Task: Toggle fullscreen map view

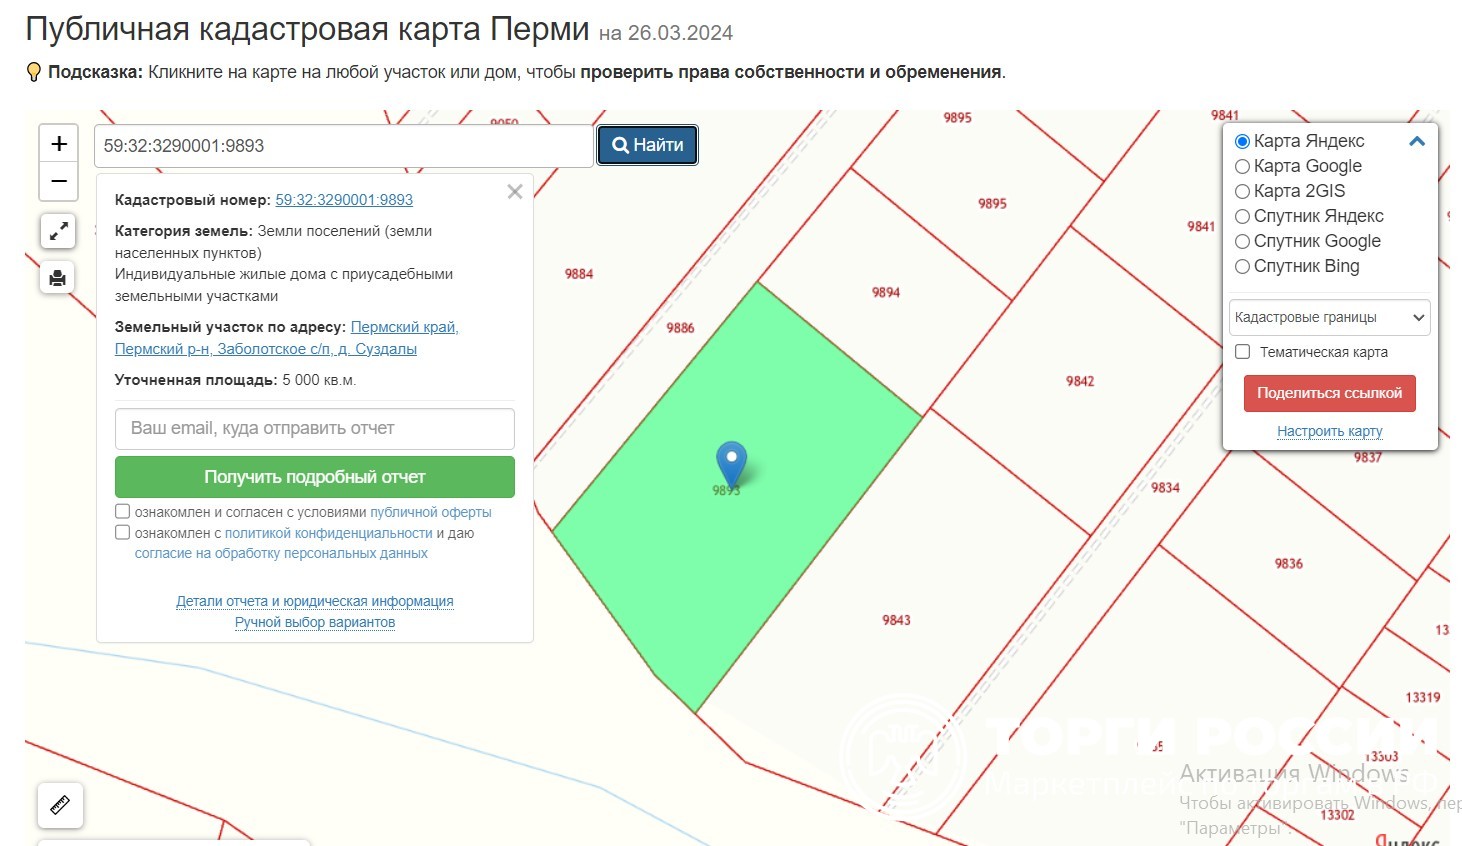Action: [x=58, y=231]
